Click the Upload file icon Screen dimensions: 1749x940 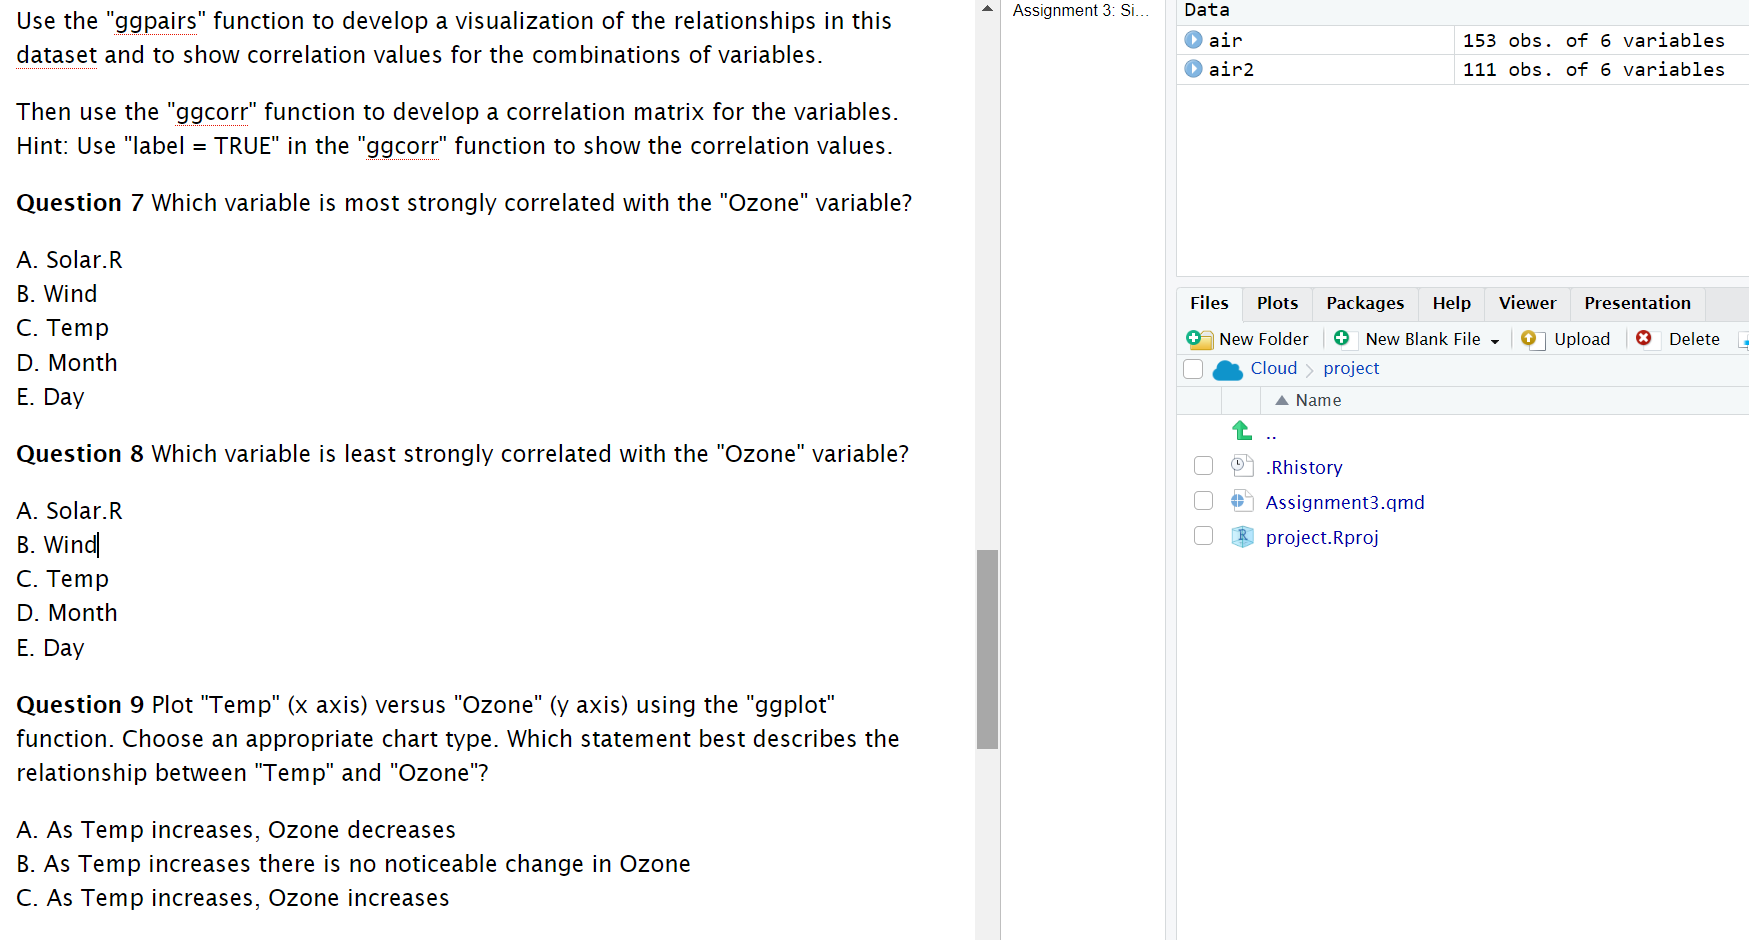pos(1532,340)
